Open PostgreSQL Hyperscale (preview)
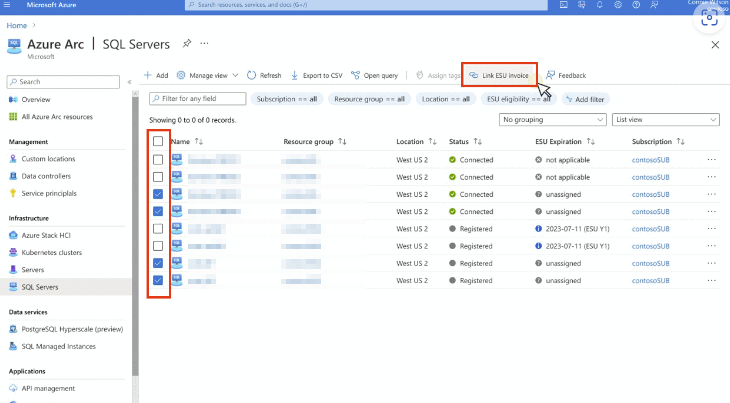 tap(72, 329)
